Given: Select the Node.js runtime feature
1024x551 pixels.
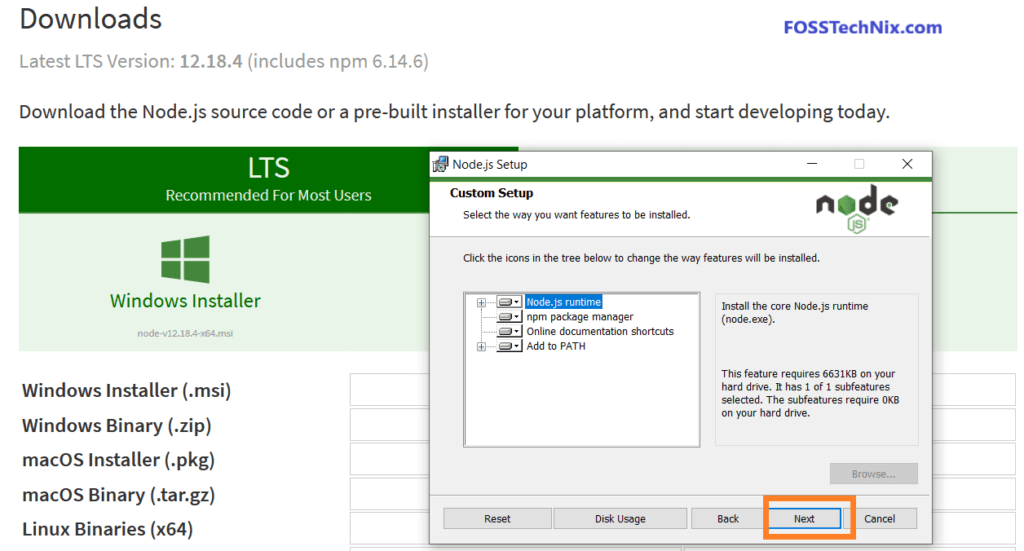Looking at the screenshot, I should (x=564, y=302).
